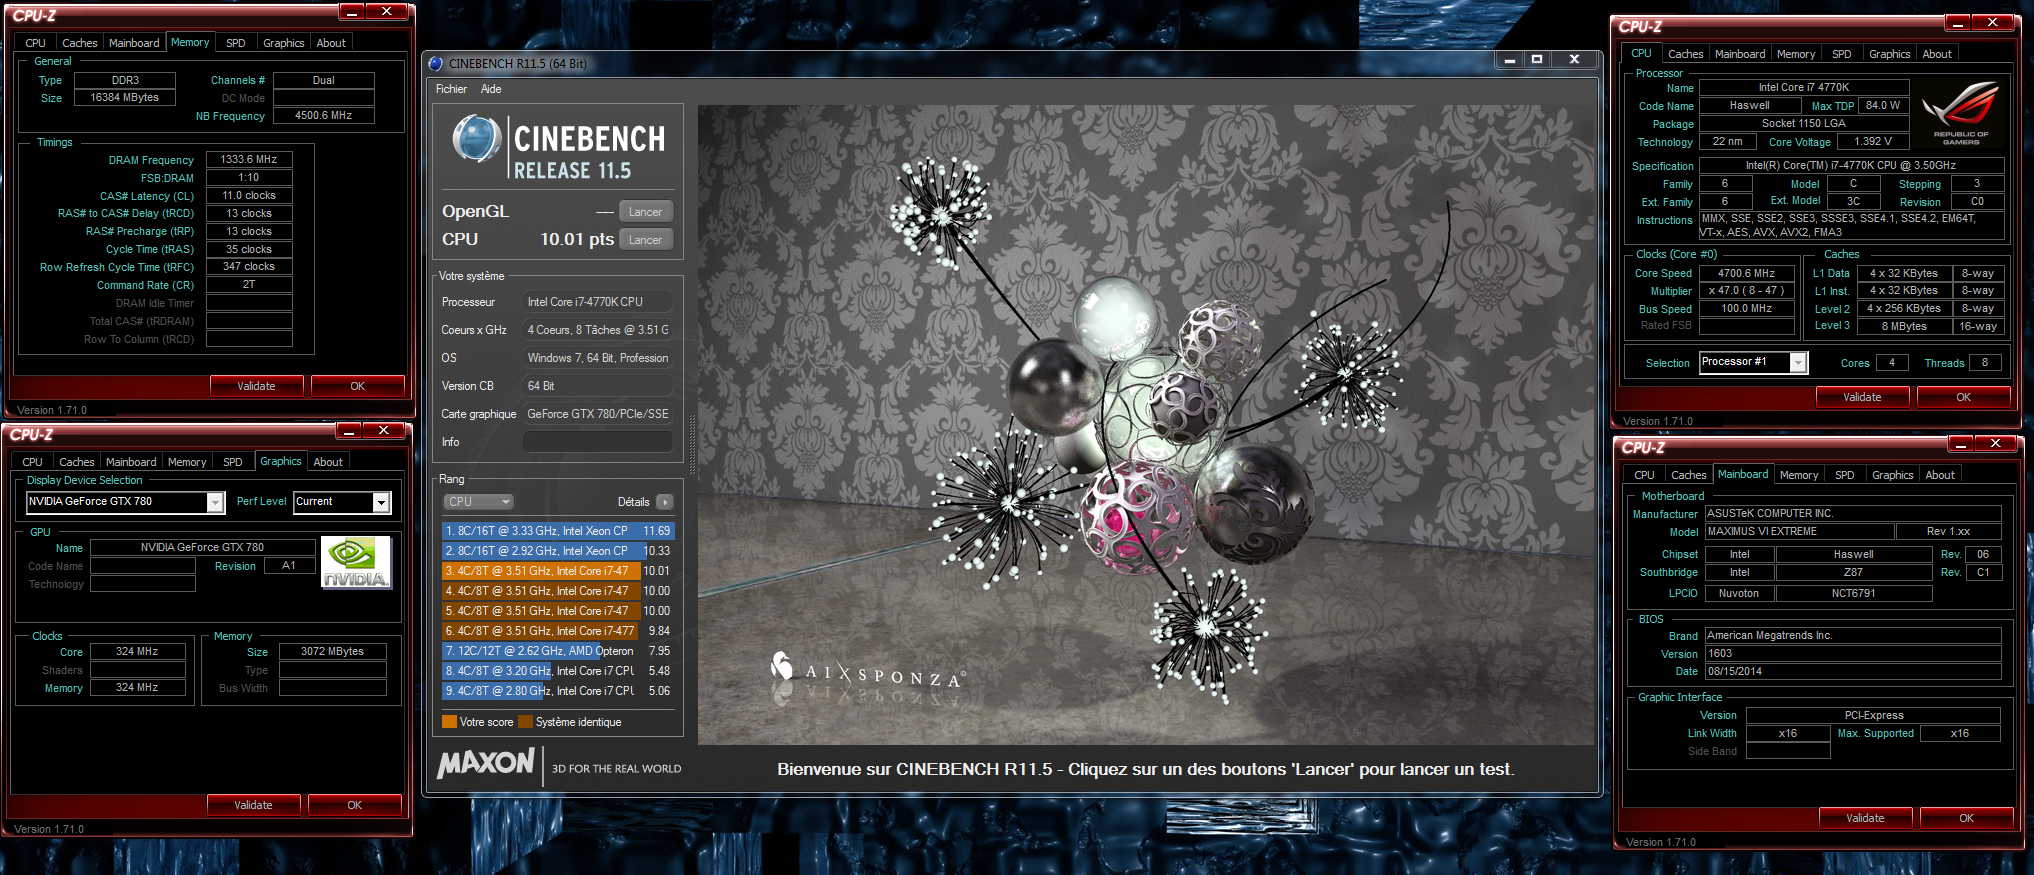
Task: Click OK in the CPU-Z Graphics window
Action: (x=354, y=805)
